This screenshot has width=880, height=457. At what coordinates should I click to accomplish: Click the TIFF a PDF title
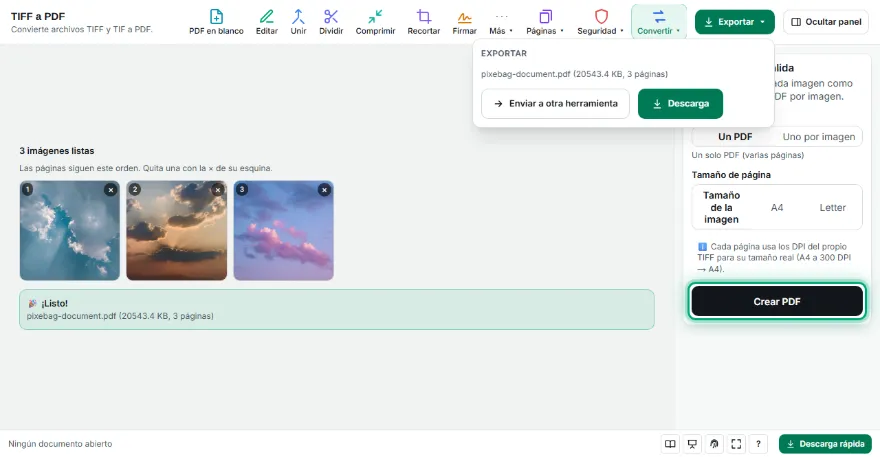coord(38,16)
